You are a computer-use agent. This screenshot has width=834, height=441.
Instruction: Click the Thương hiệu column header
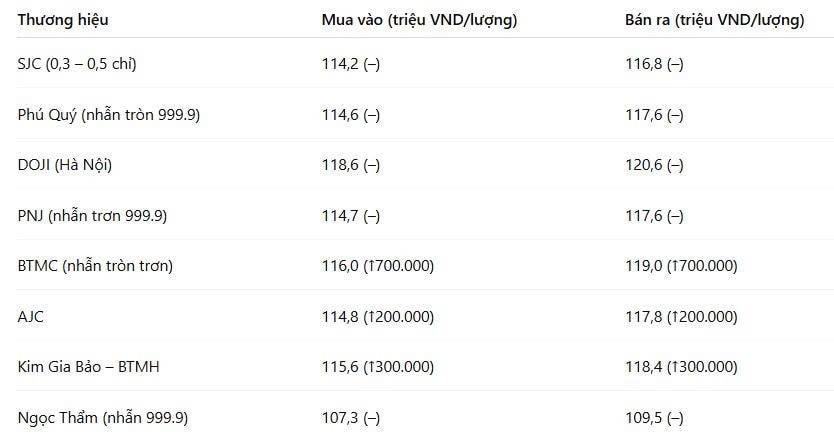63,20
